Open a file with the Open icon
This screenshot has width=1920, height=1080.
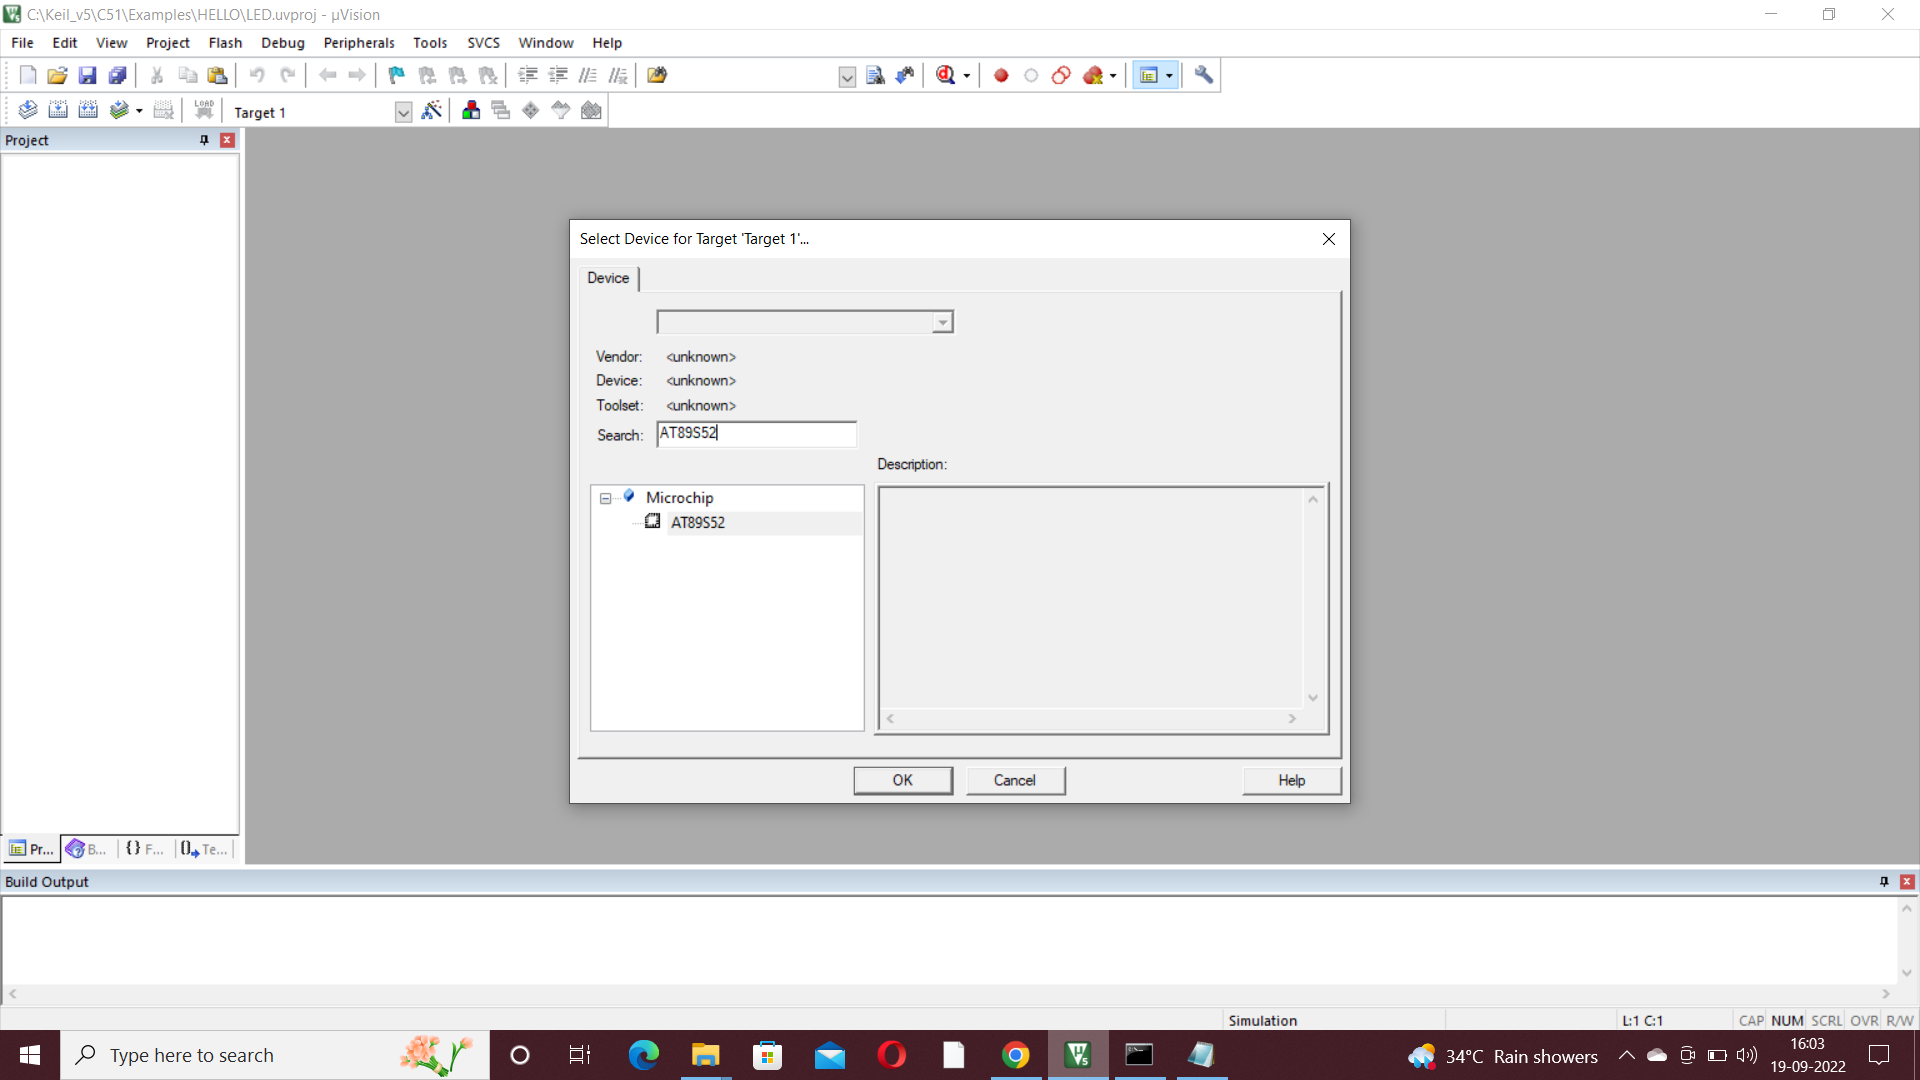[57, 75]
